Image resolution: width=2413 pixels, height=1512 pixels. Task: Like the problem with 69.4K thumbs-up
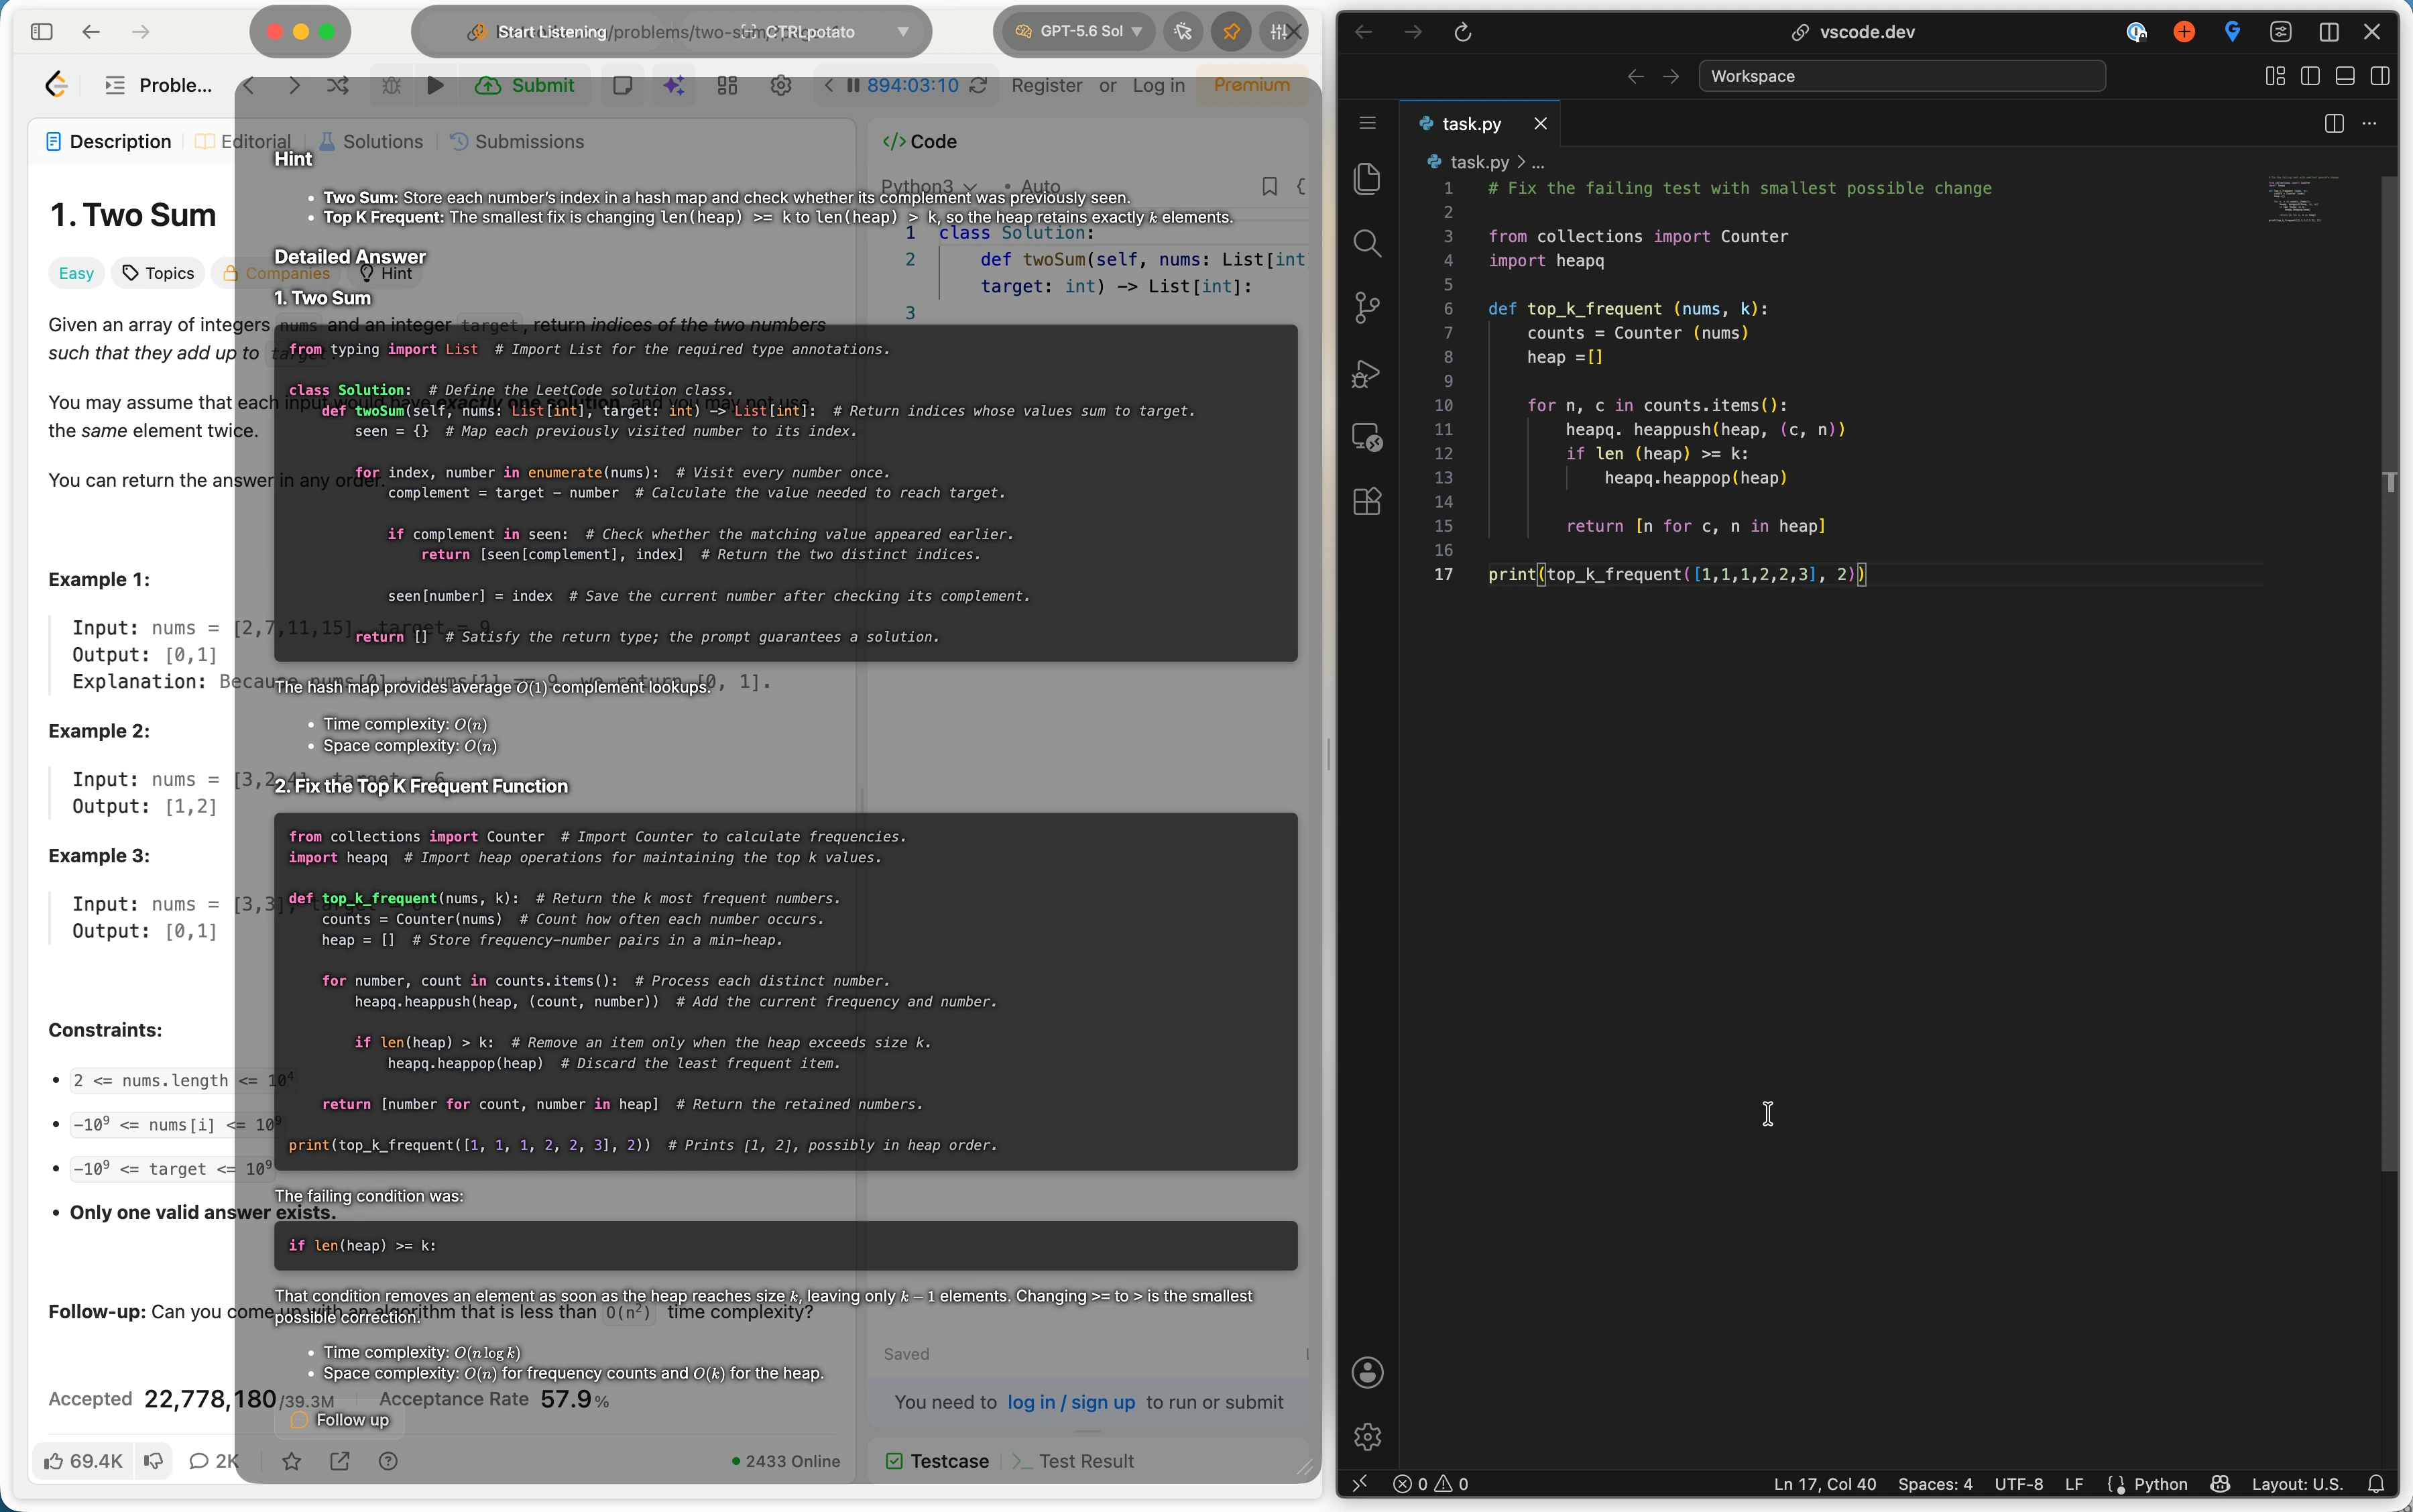83,1461
